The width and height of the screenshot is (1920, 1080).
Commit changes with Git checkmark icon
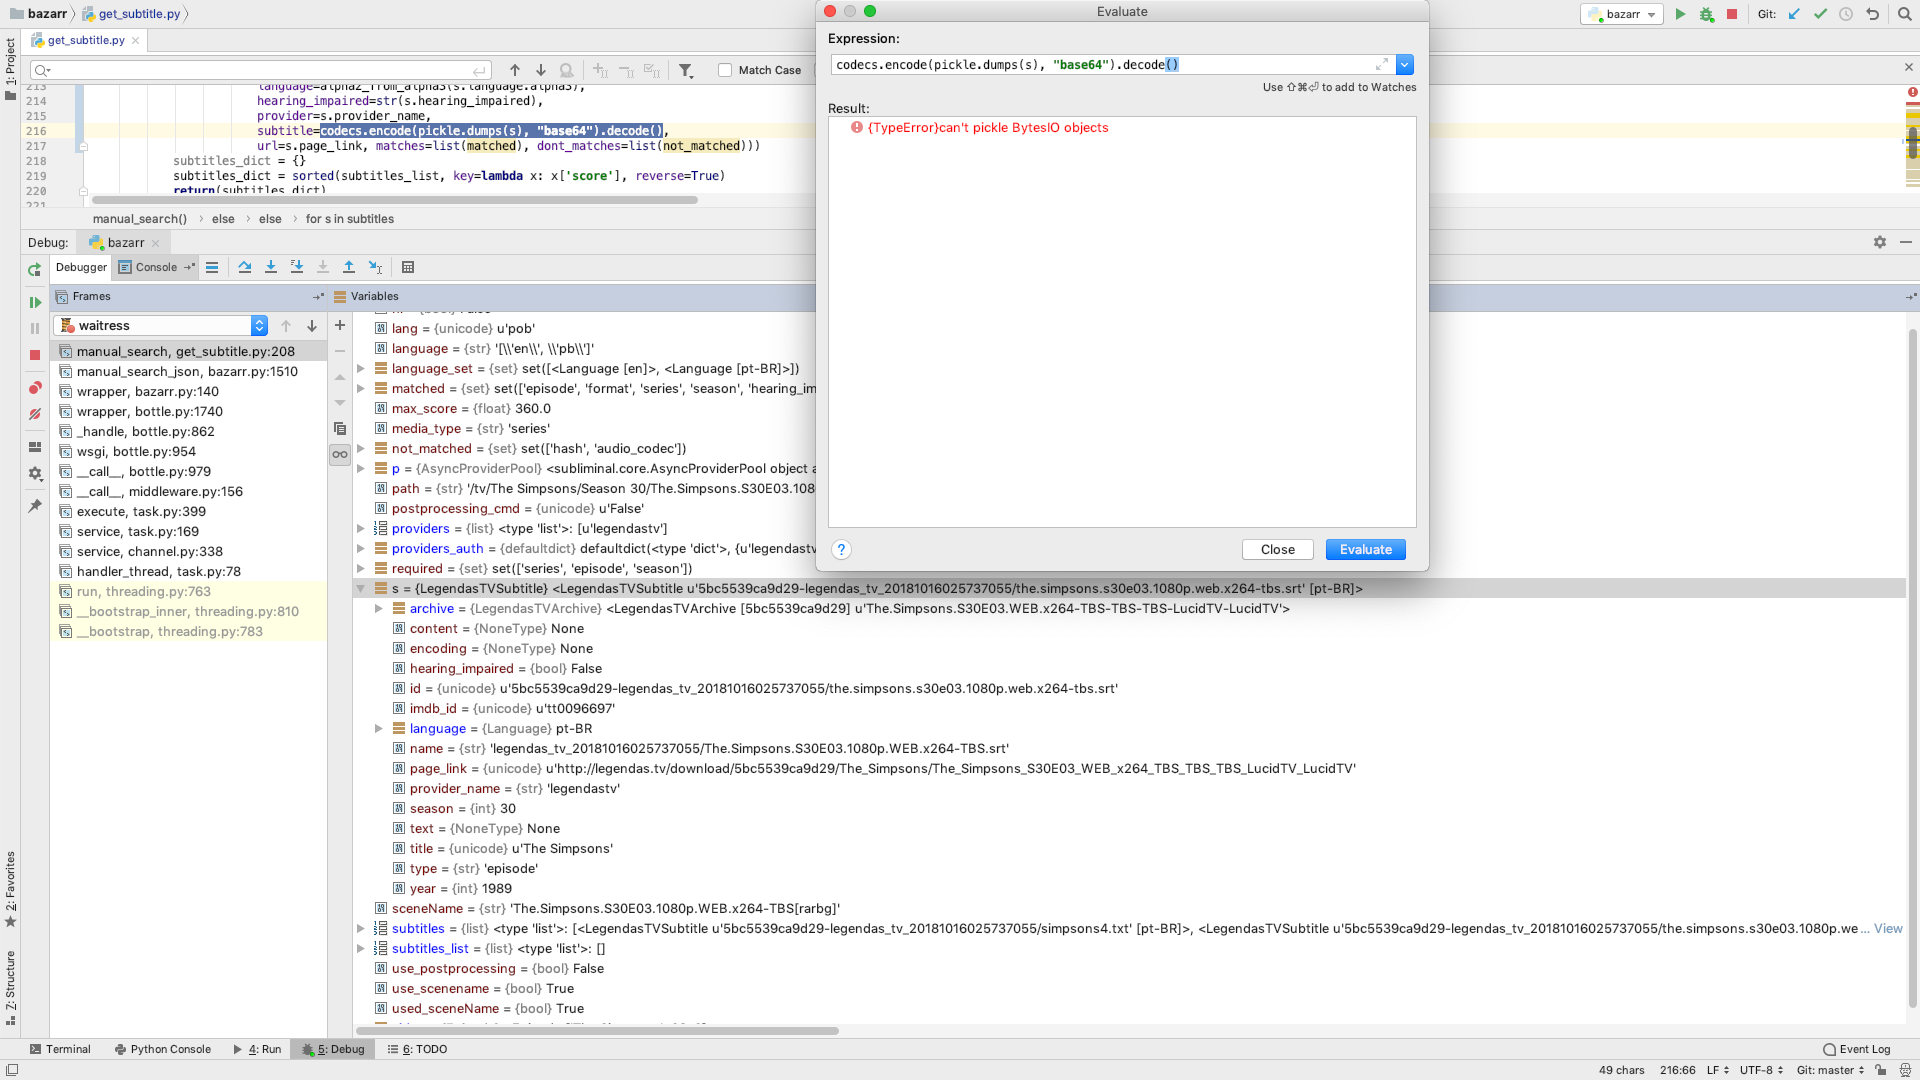coord(1820,14)
